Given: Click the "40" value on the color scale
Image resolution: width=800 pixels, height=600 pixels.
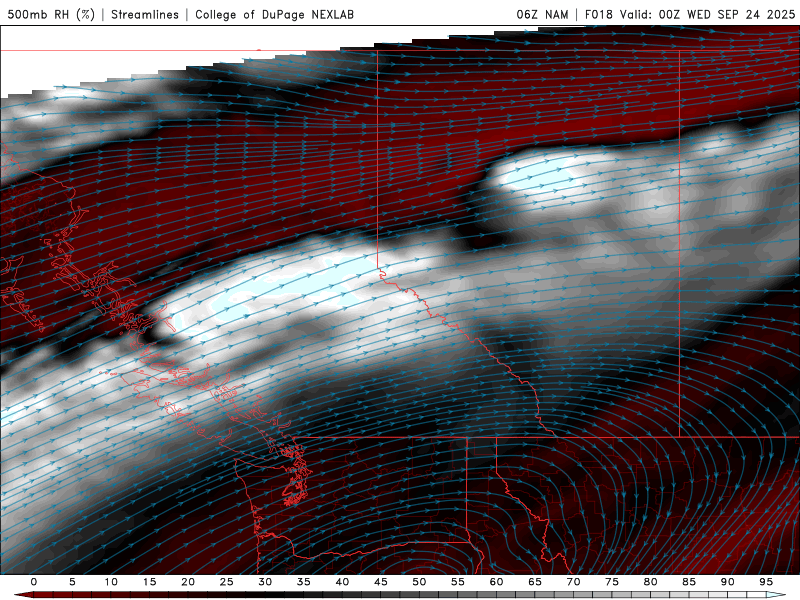Looking at the screenshot, I should pos(342,582).
